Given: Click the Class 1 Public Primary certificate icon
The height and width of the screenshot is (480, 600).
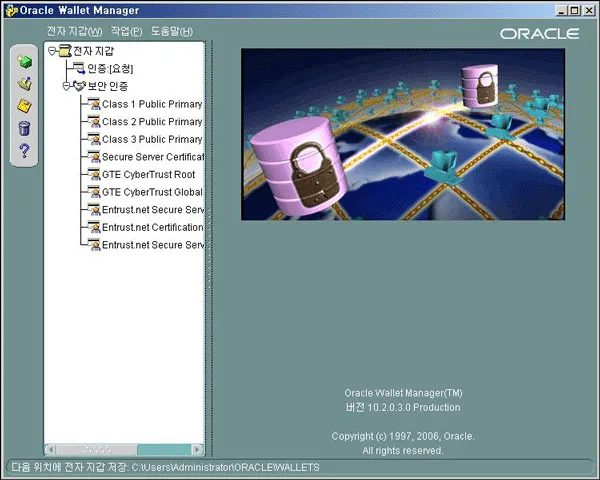Looking at the screenshot, I should (94, 104).
